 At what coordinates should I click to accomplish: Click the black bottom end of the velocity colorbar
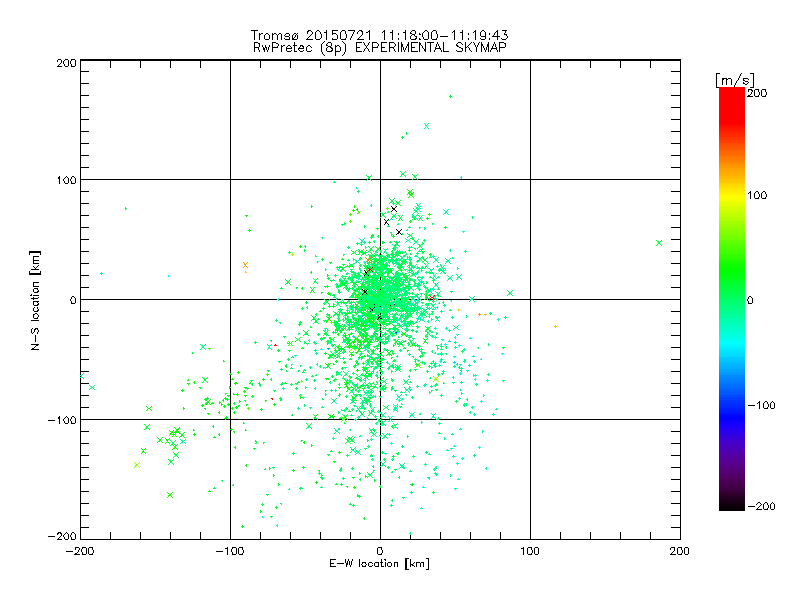732,504
